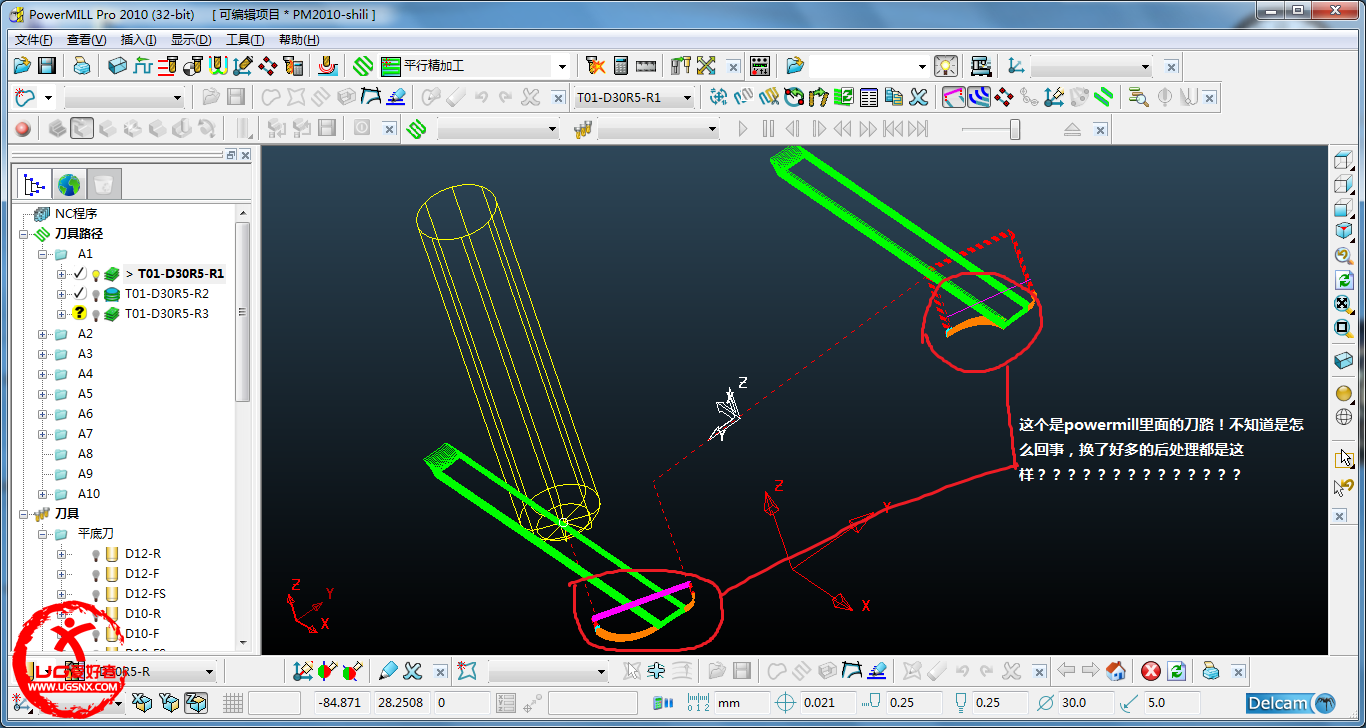The image size is (1366, 728).
Task: Open the workplane selection dropdown
Action: pos(1146,67)
